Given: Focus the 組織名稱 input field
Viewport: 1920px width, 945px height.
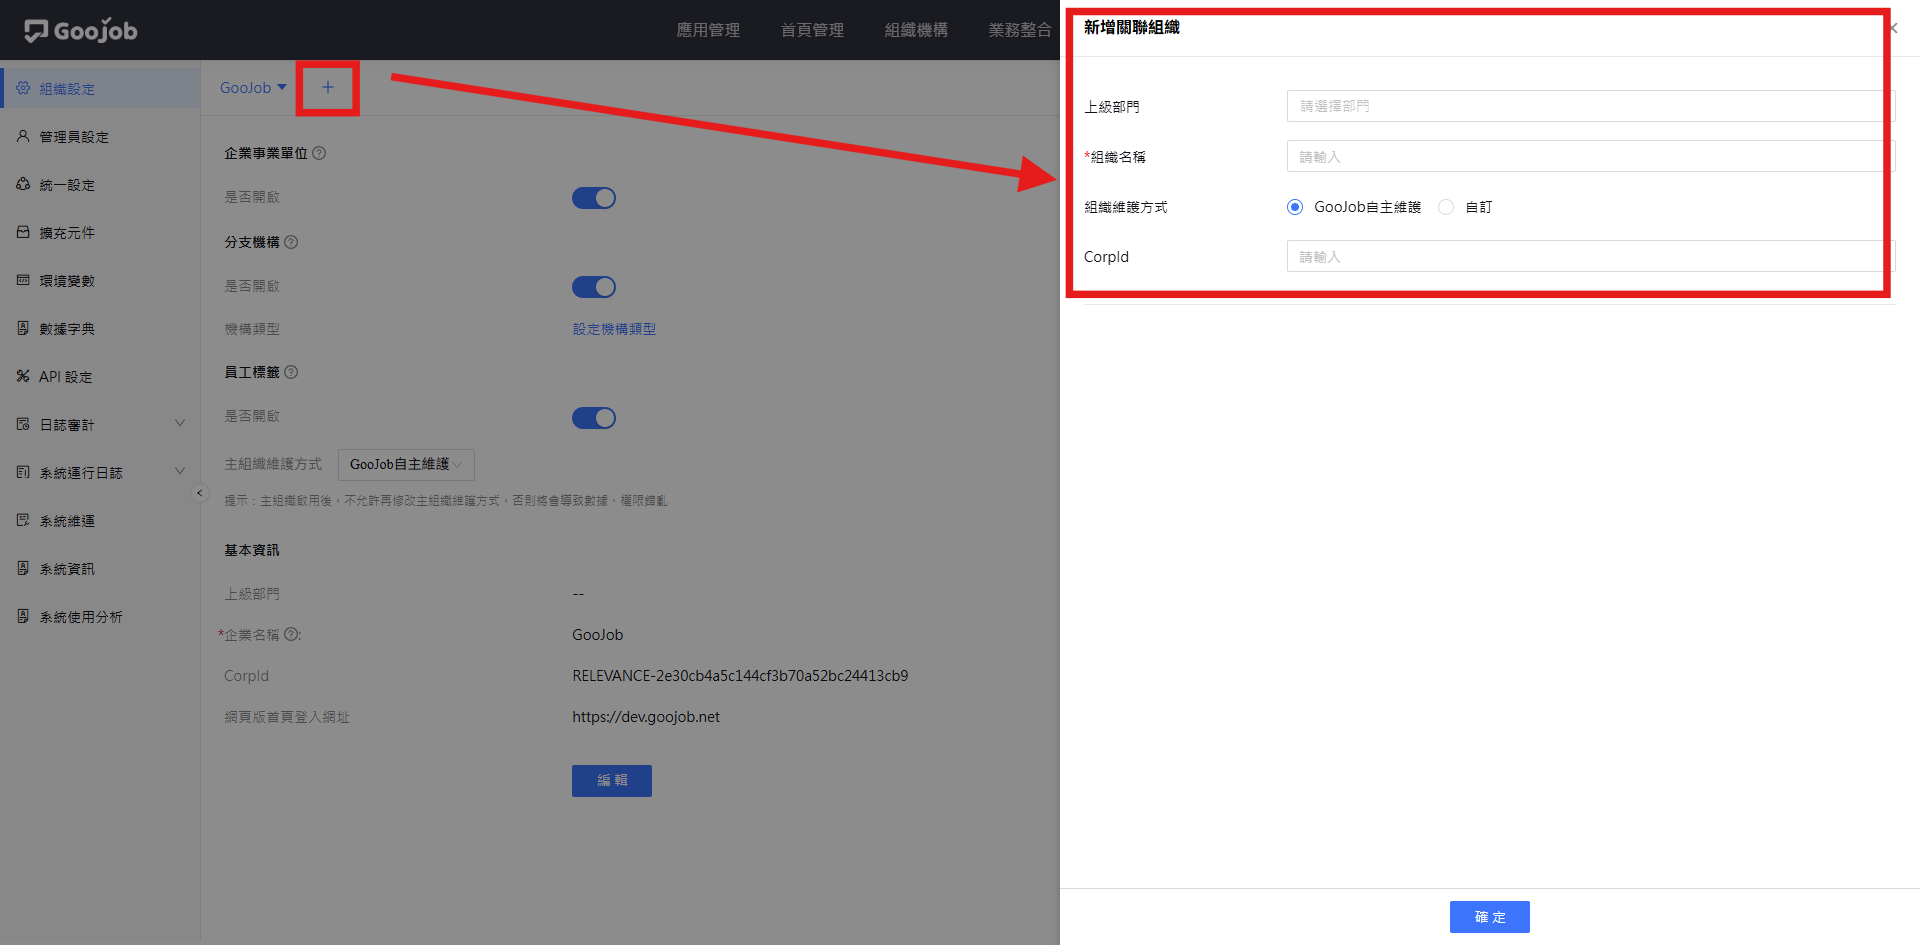Looking at the screenshot, I should [1590, 156].
